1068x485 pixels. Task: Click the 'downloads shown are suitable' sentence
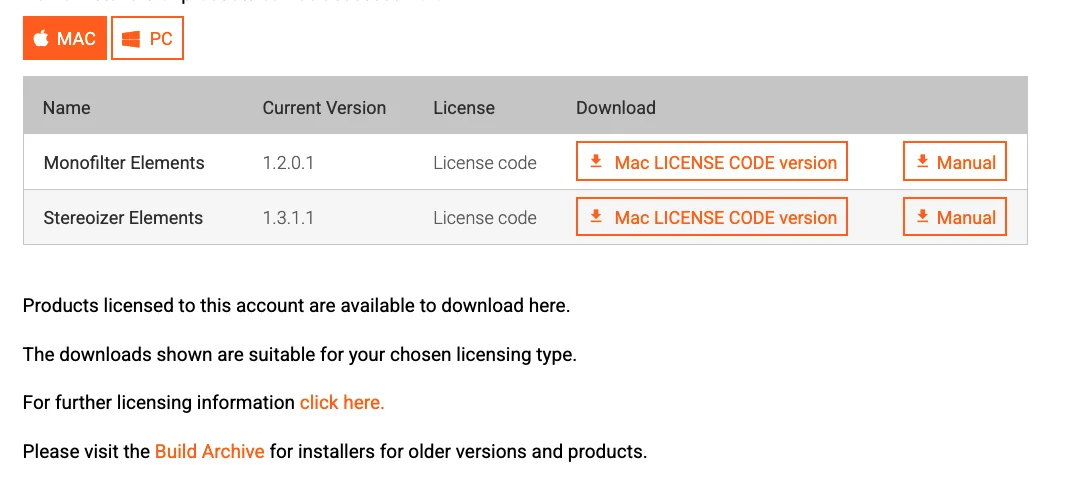(x=300, y=354)
